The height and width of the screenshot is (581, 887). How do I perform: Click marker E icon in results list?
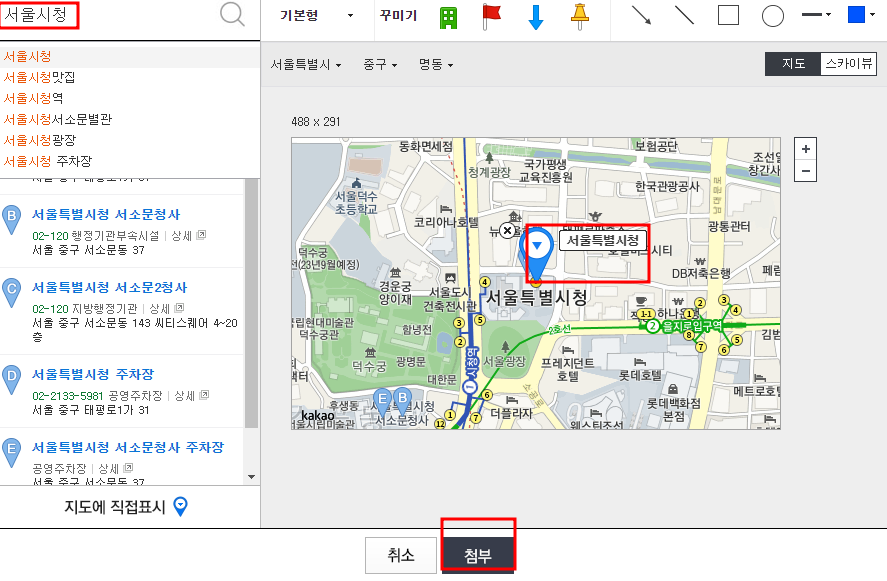click(11, 453)
